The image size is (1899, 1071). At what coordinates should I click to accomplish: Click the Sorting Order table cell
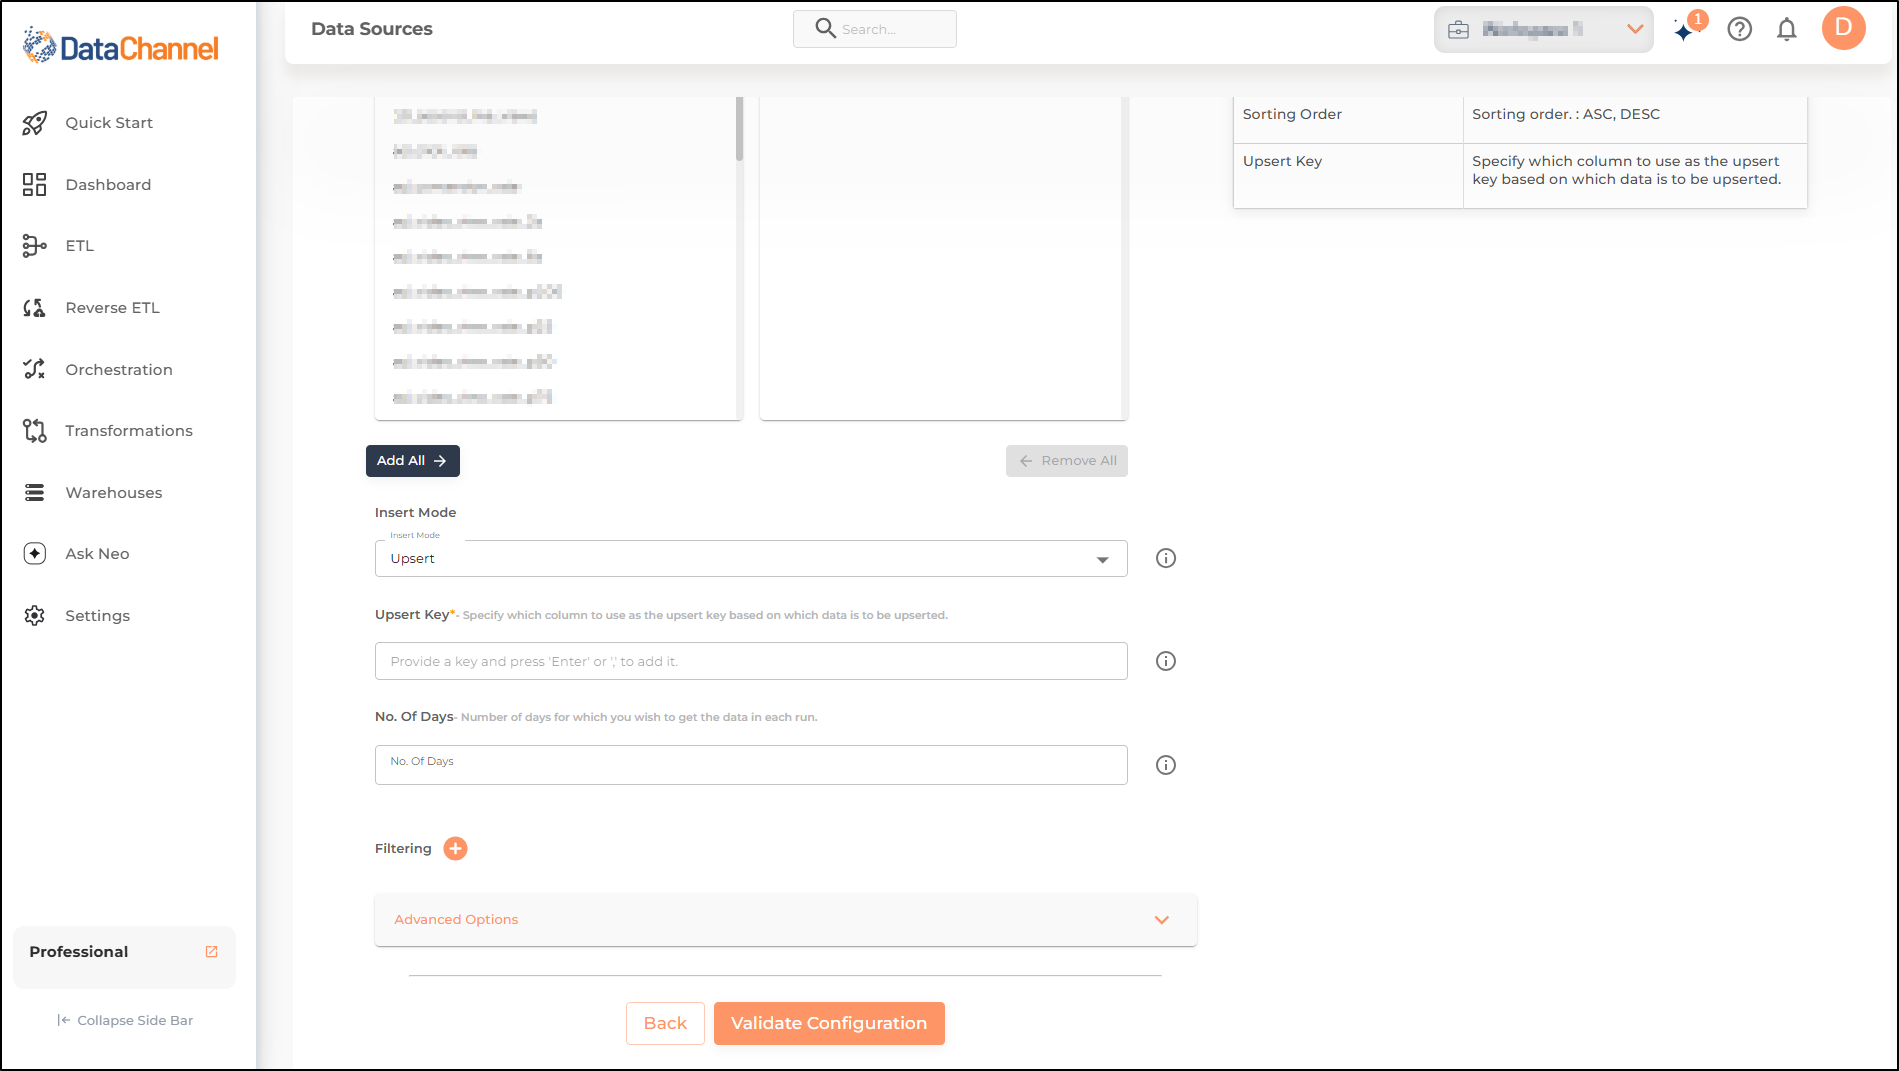pos(1348,119)
